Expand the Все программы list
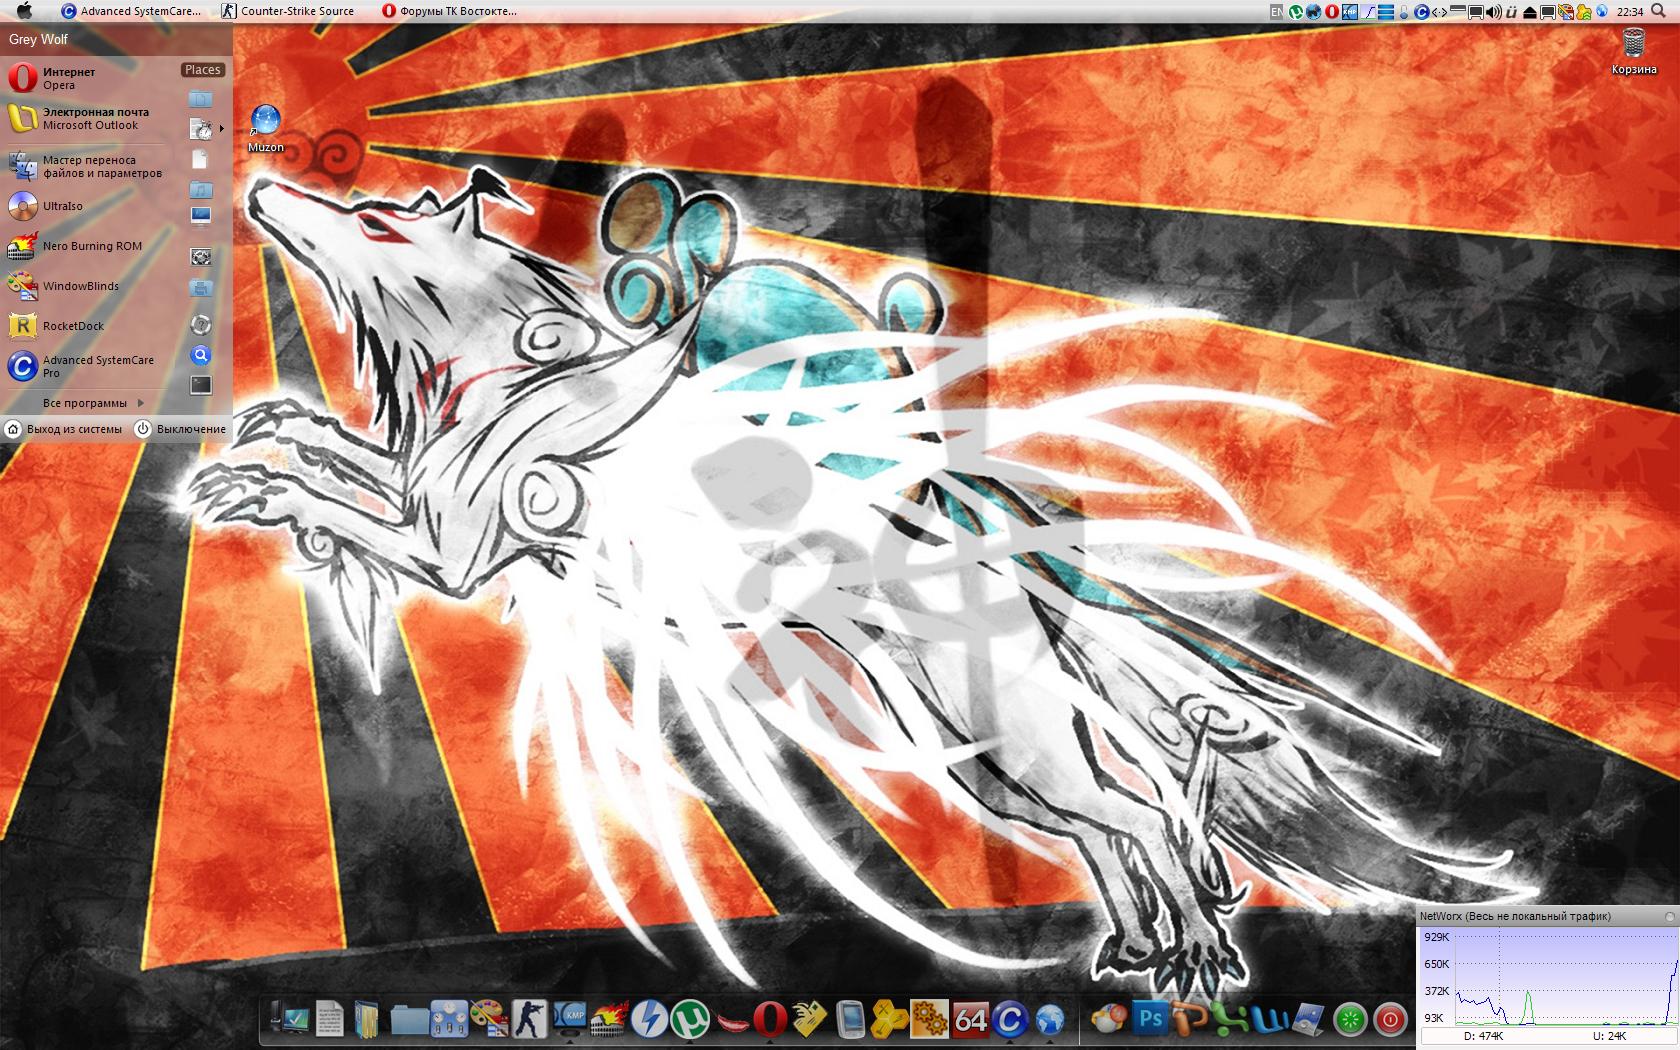Image resolution: width=1680 pixels, height=1050 pixels. 93,403
